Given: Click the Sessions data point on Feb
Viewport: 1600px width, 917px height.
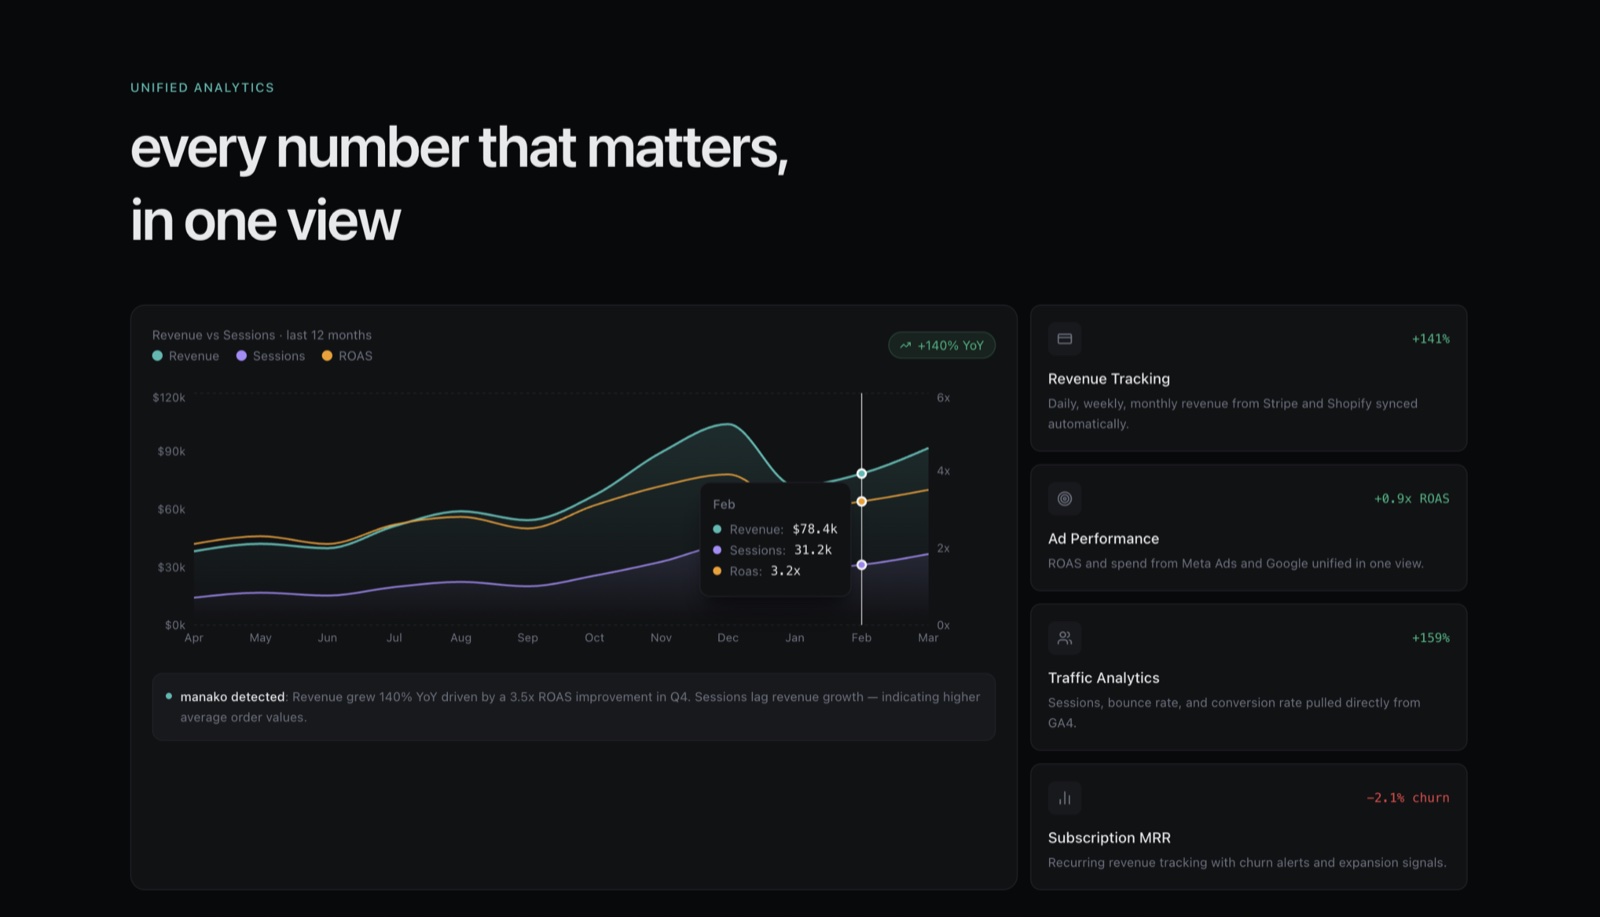Looking at the screenshot, I should (x=861, y=565).
